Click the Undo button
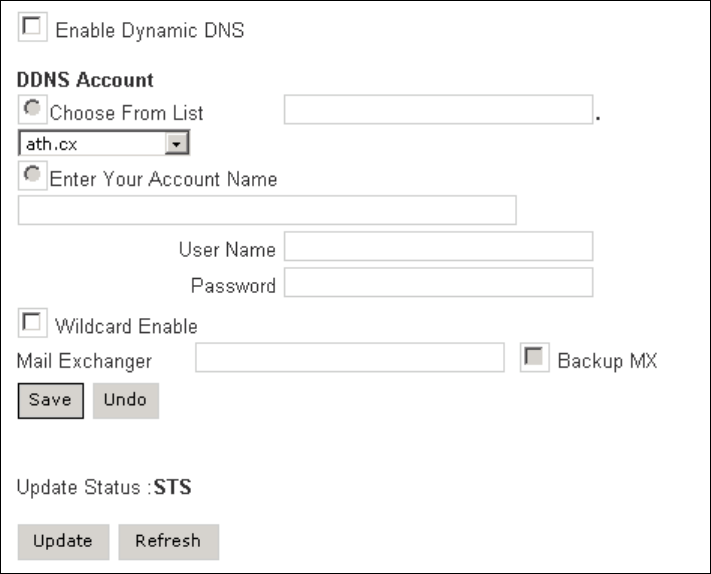Screen dimensions: 711x574 tap(126, 400)
